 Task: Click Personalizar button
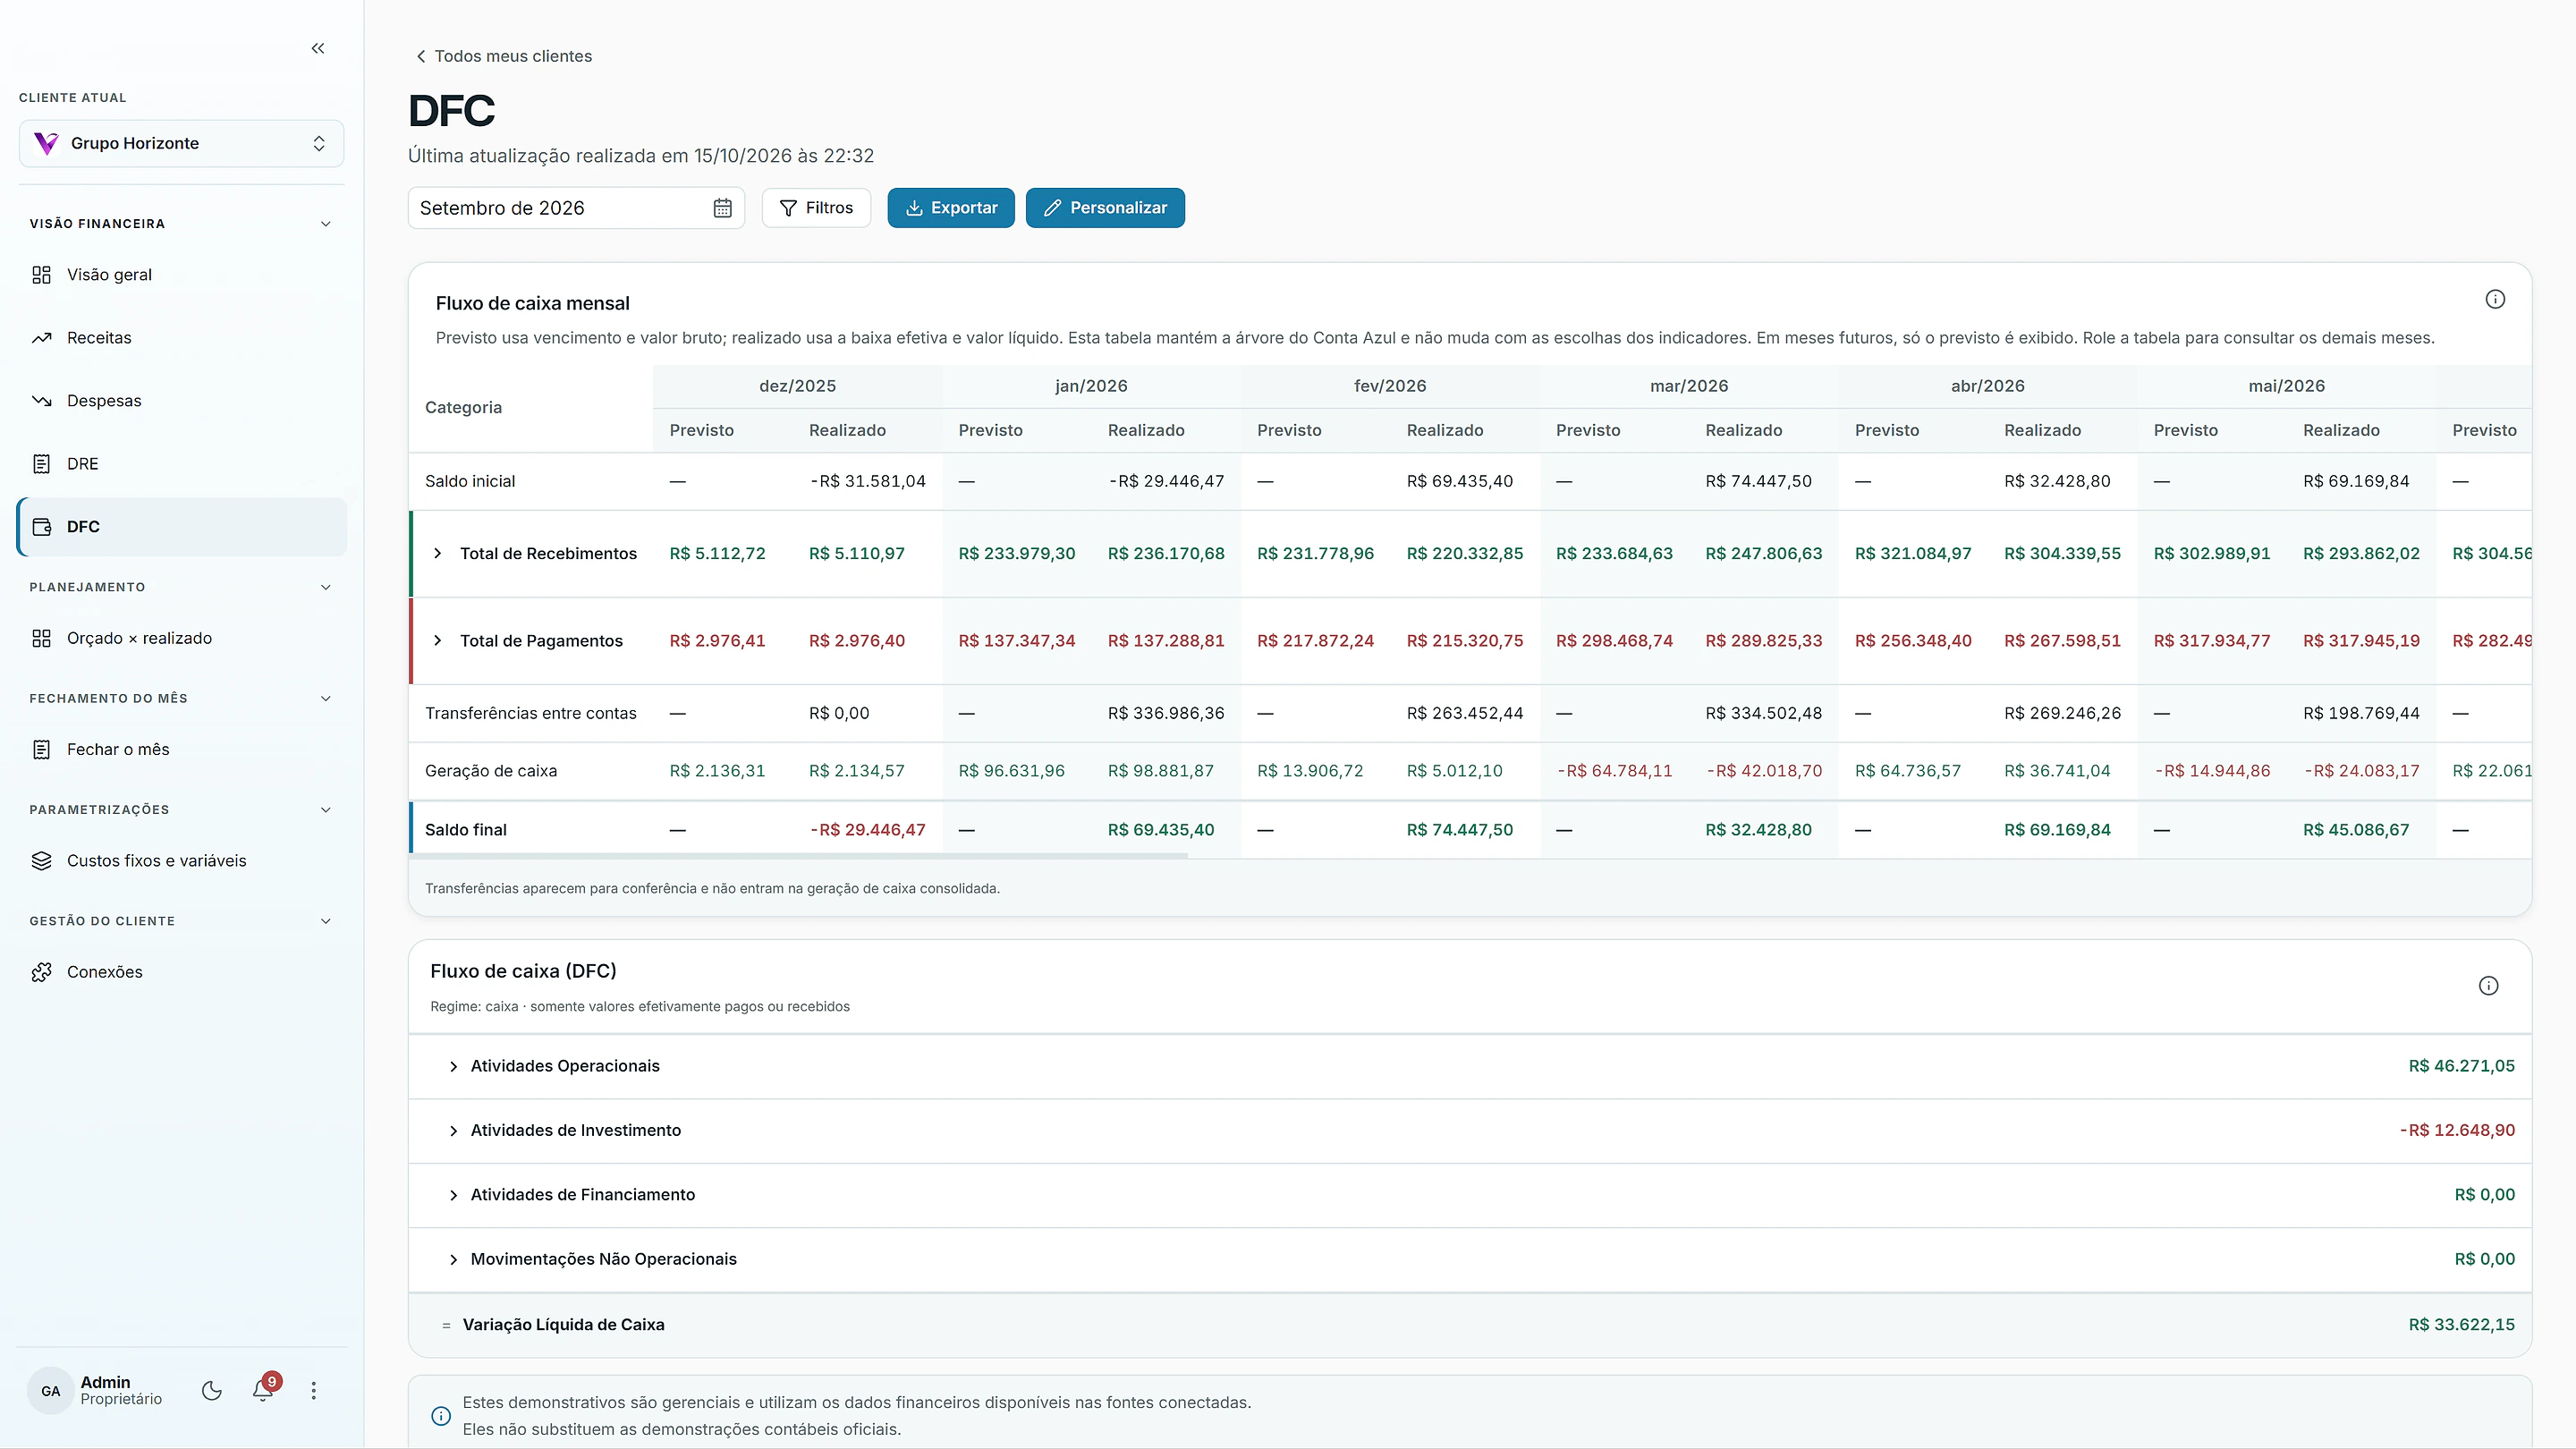pyautogui.click(x=1105, y=208)
